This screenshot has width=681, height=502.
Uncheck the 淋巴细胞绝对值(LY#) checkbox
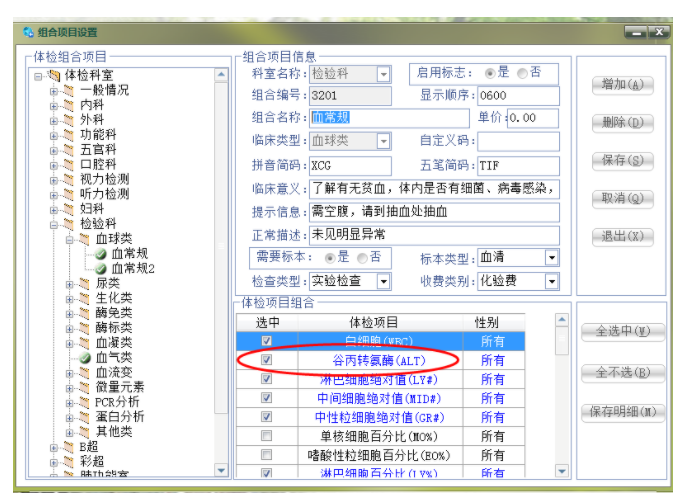click(x=267, y=379)
